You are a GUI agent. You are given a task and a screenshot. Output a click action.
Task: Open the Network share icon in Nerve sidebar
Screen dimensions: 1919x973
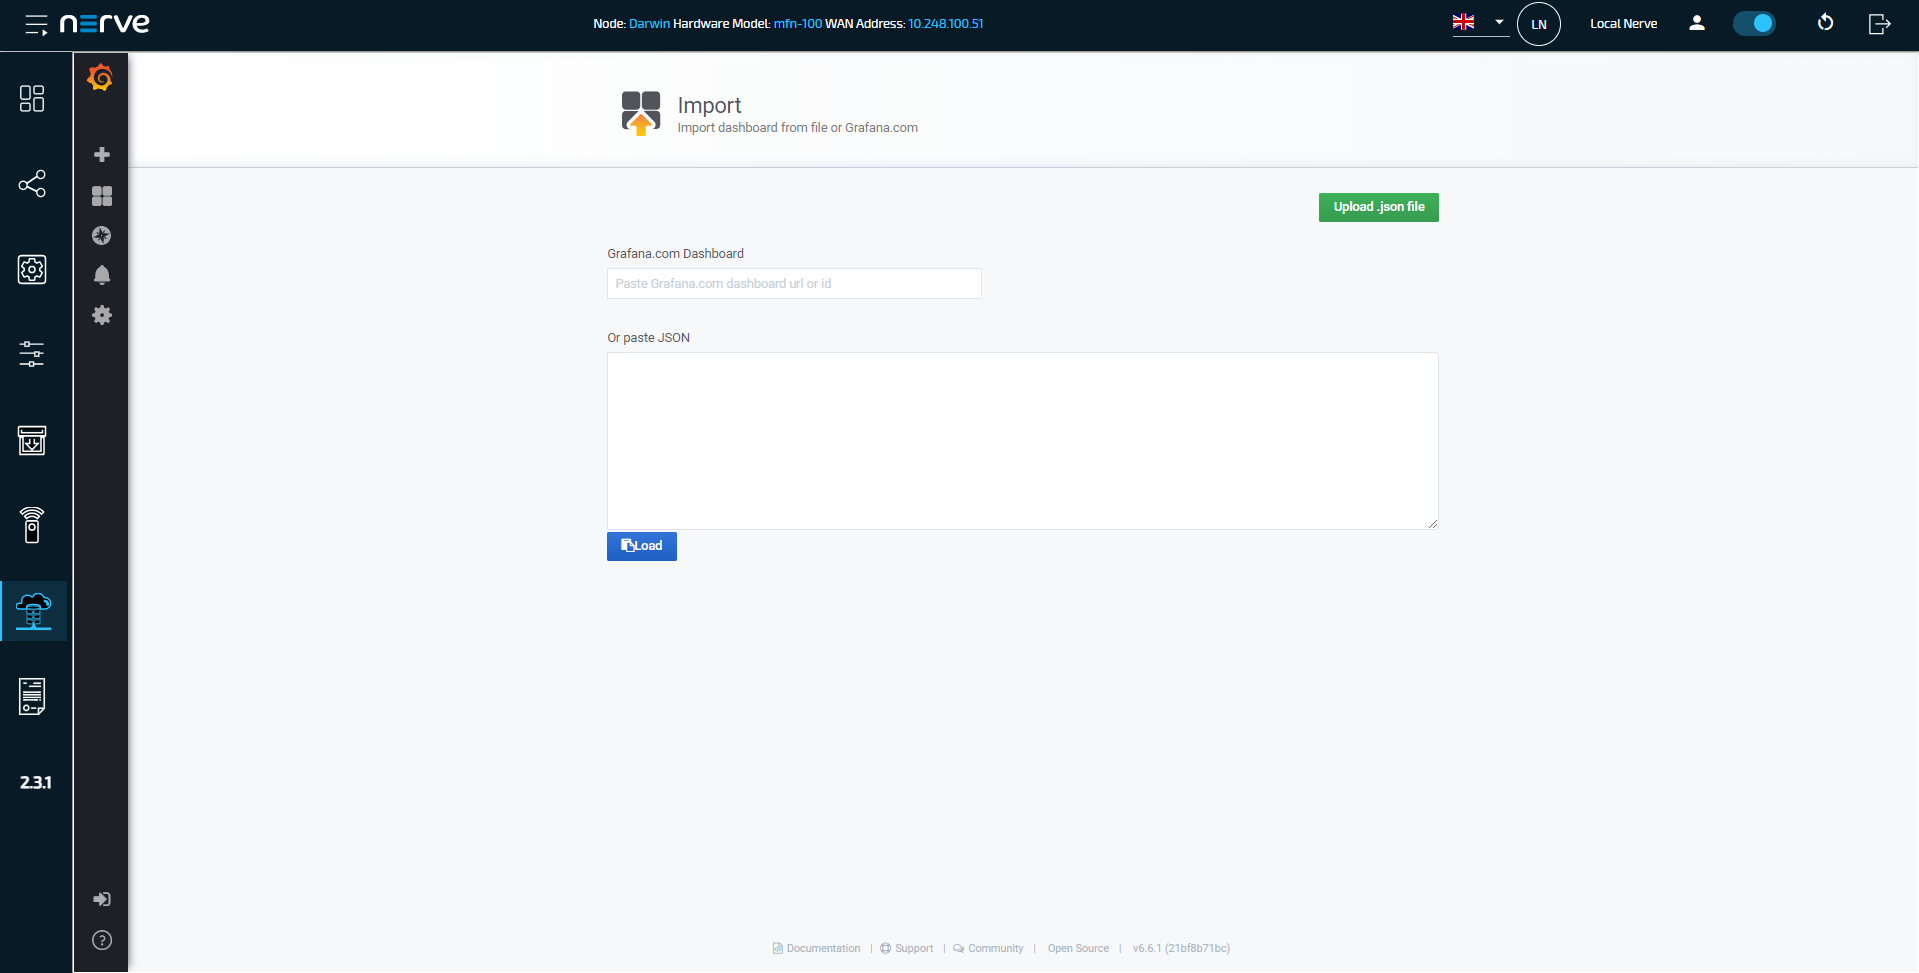[32, 184]
